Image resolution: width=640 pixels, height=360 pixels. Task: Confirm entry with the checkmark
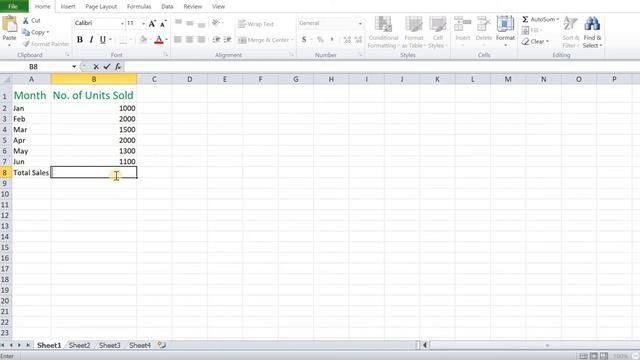tap(107, 67)
